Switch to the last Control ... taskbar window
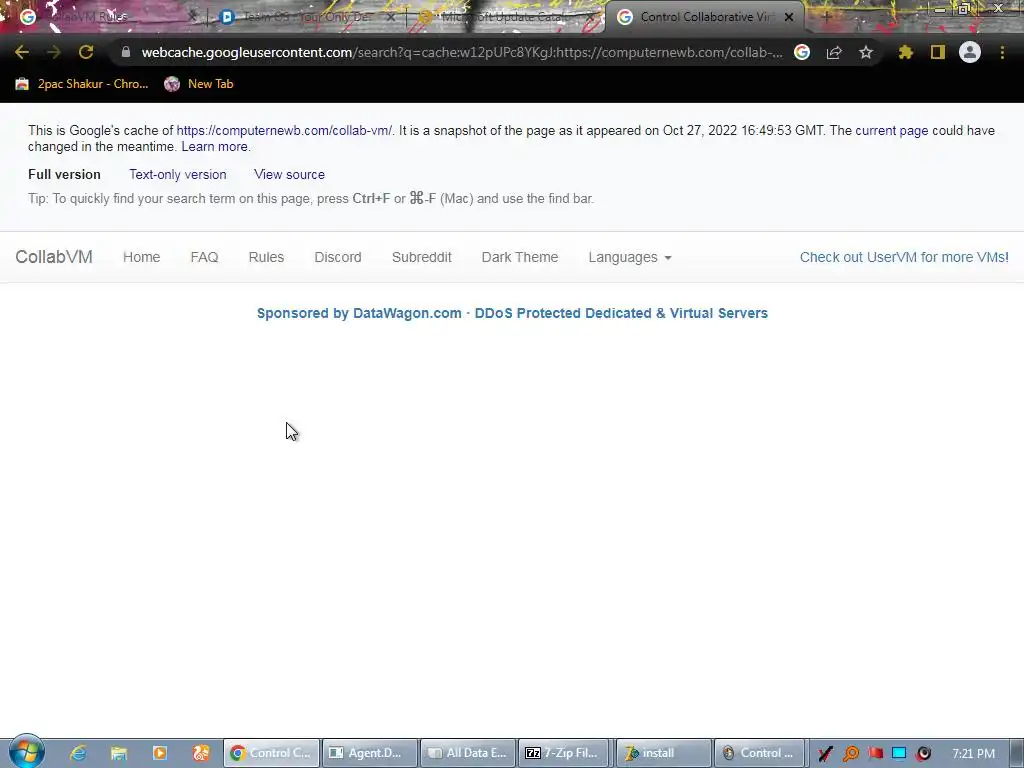This screenshot has width=1024, height=768. tap(761, 753)
